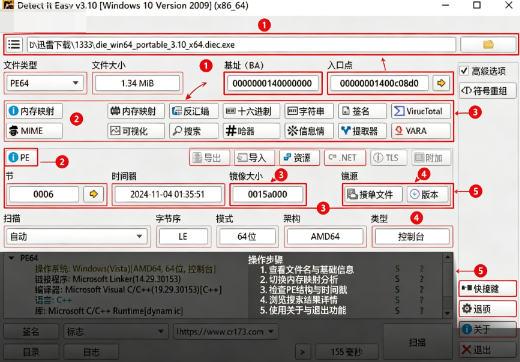Click the timestamp 2024-11-04 field
Viewport: 520px width, 362px height.
click(167, 194)
